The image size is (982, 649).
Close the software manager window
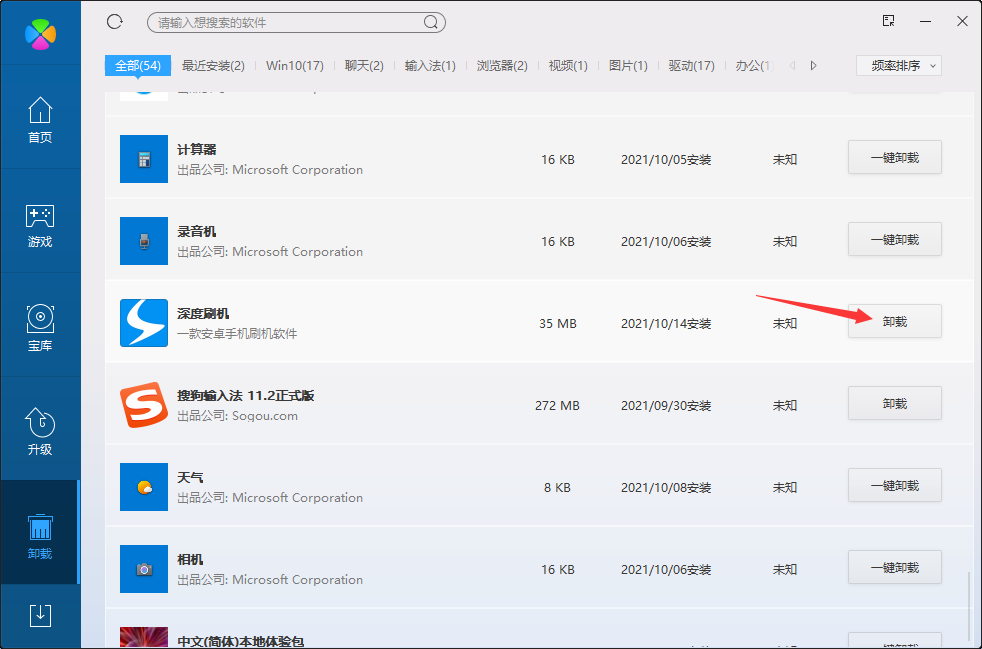click(963, 21)
